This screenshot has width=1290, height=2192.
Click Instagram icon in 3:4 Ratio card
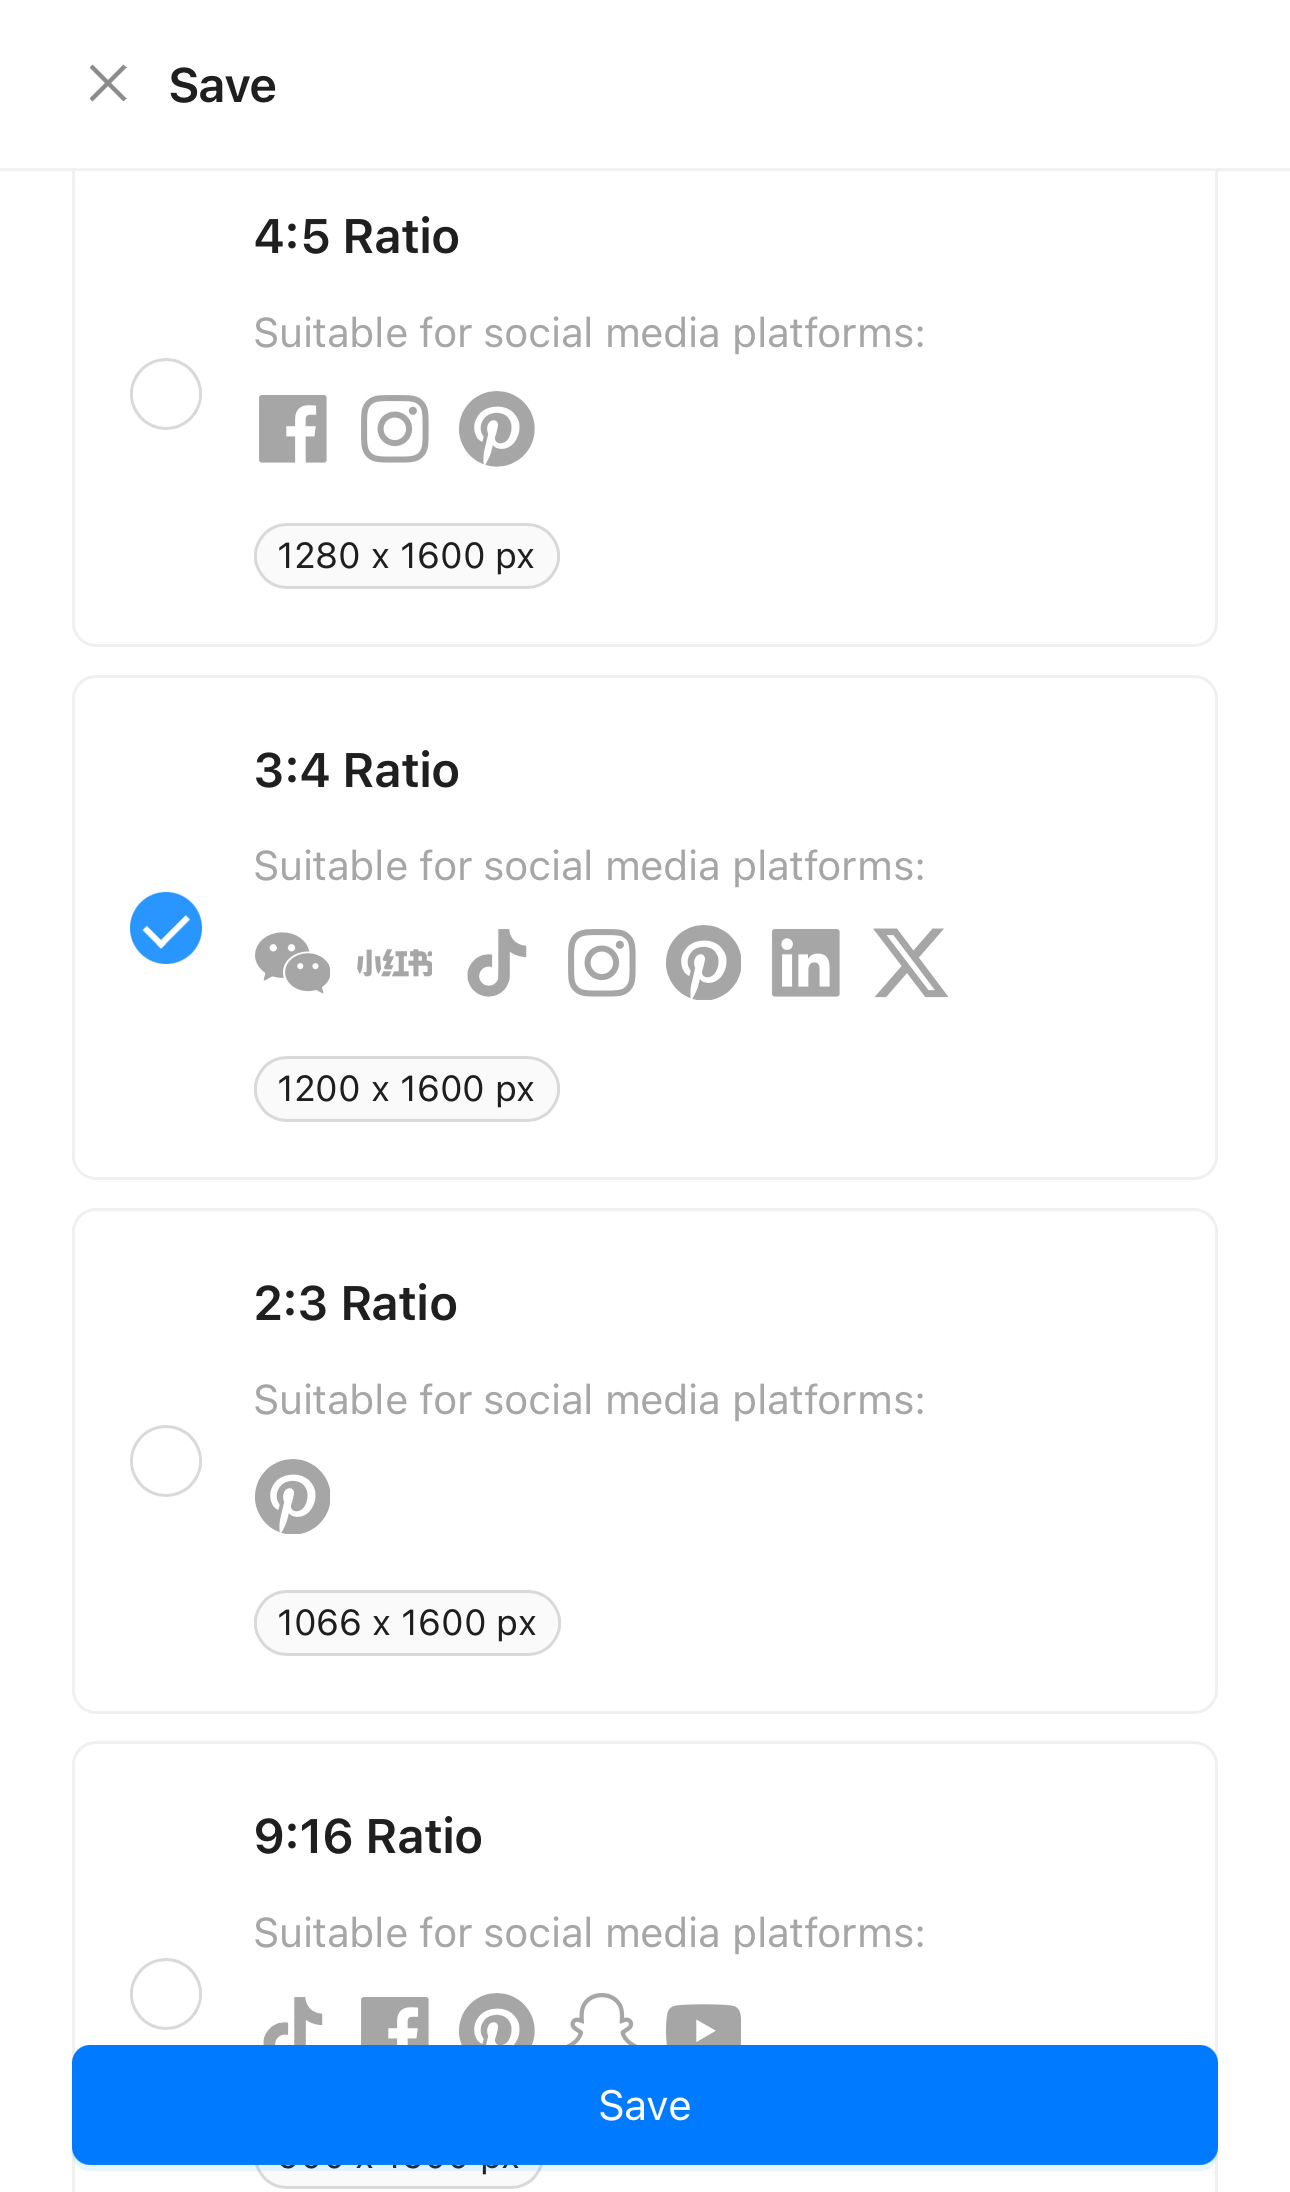point(602,963)
